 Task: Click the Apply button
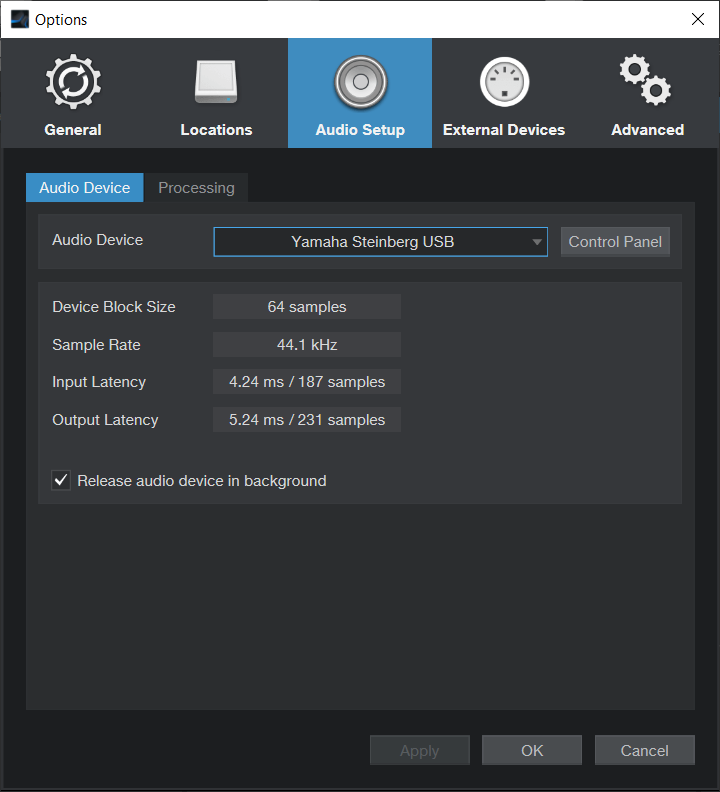419,751
